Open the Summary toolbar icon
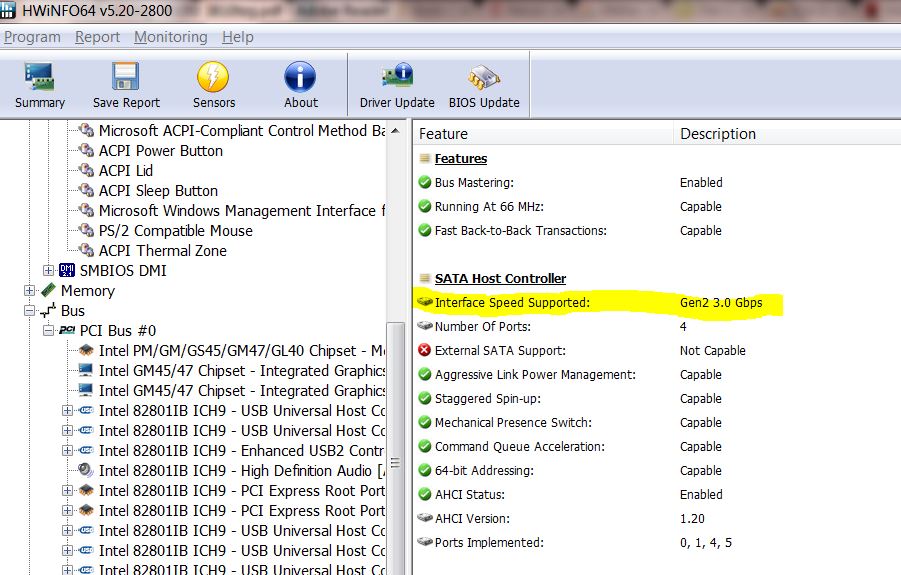This screenshot has height=575, width=901. pyautogui.click(x=39, y=77)
